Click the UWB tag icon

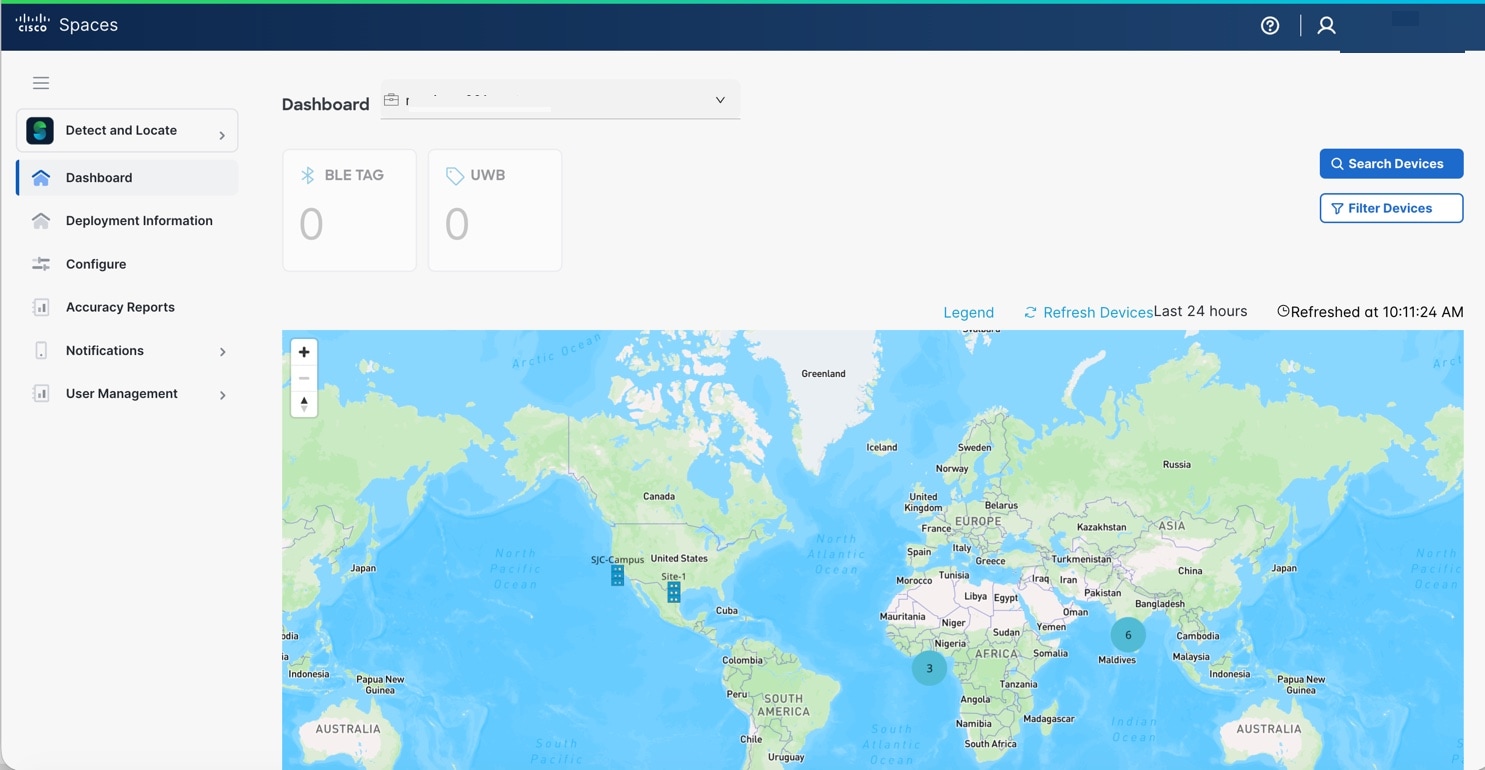pos(454,176)
